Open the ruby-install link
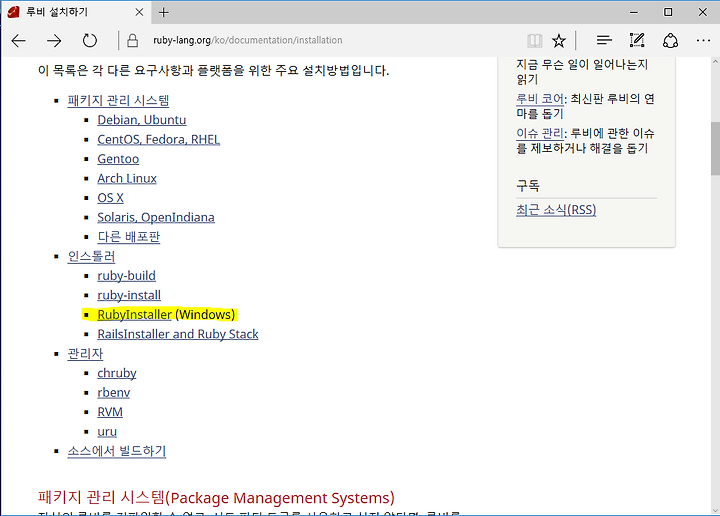Viewport: 720px width, 516px height. click(x=129, y=295)
